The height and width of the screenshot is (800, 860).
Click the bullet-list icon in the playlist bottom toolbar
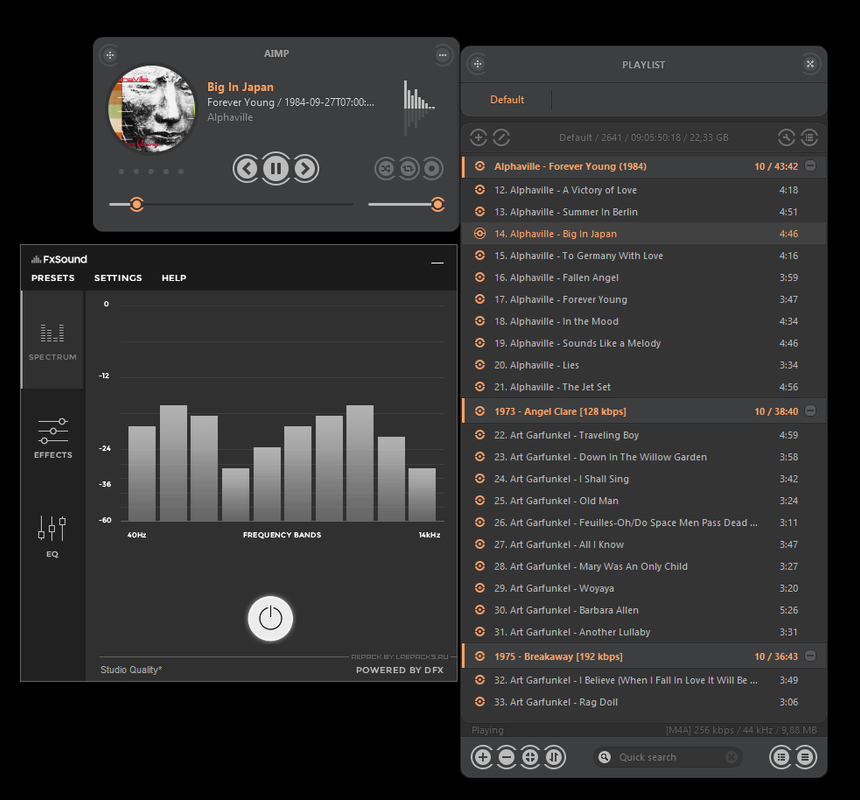(x=781, y=757)
